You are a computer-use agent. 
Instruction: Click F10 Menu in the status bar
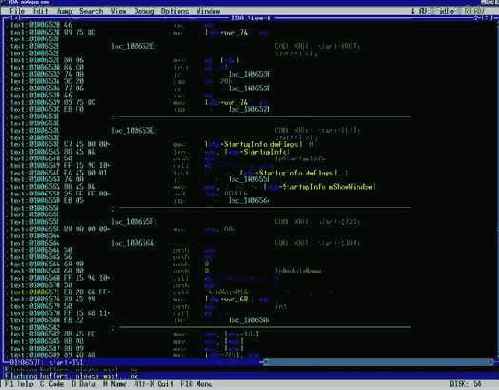pos(197,384)
